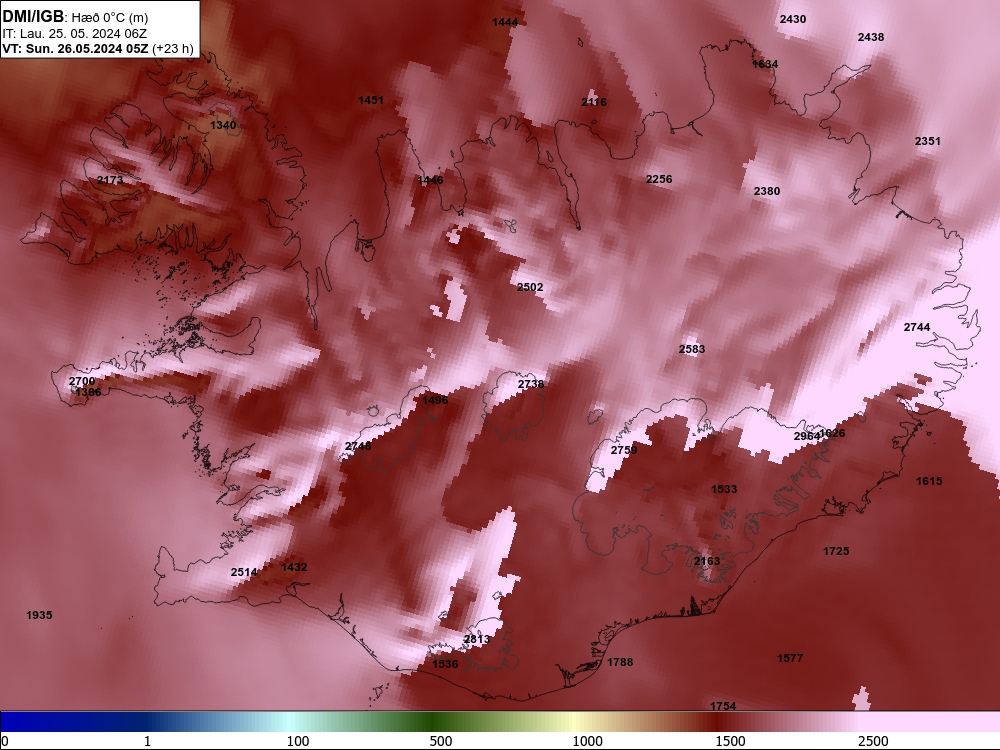Viewport: 1000px width, 750px height.
Task: Click the 2759 height label
Action: pos(624,450)
